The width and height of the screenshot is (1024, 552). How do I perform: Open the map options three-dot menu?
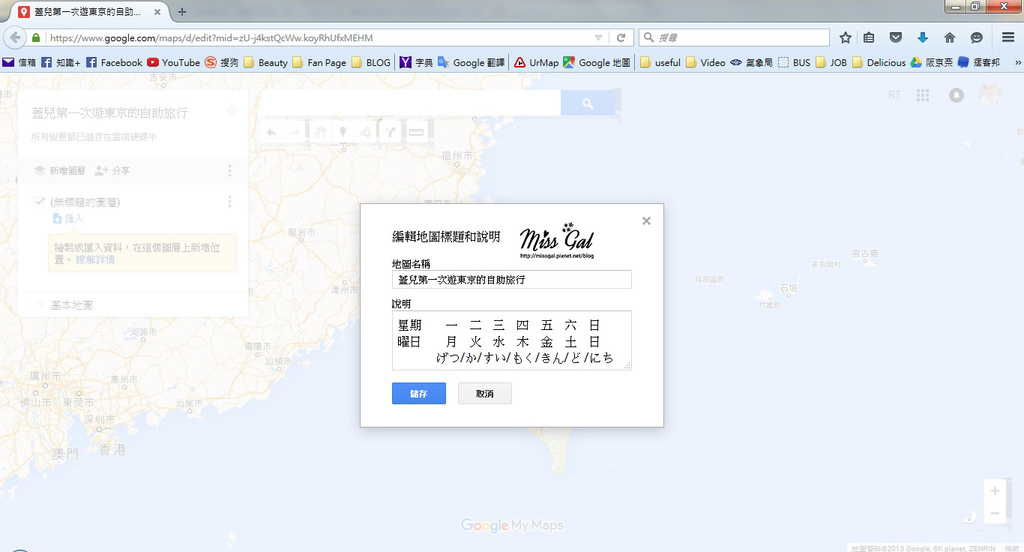[229, 170]
